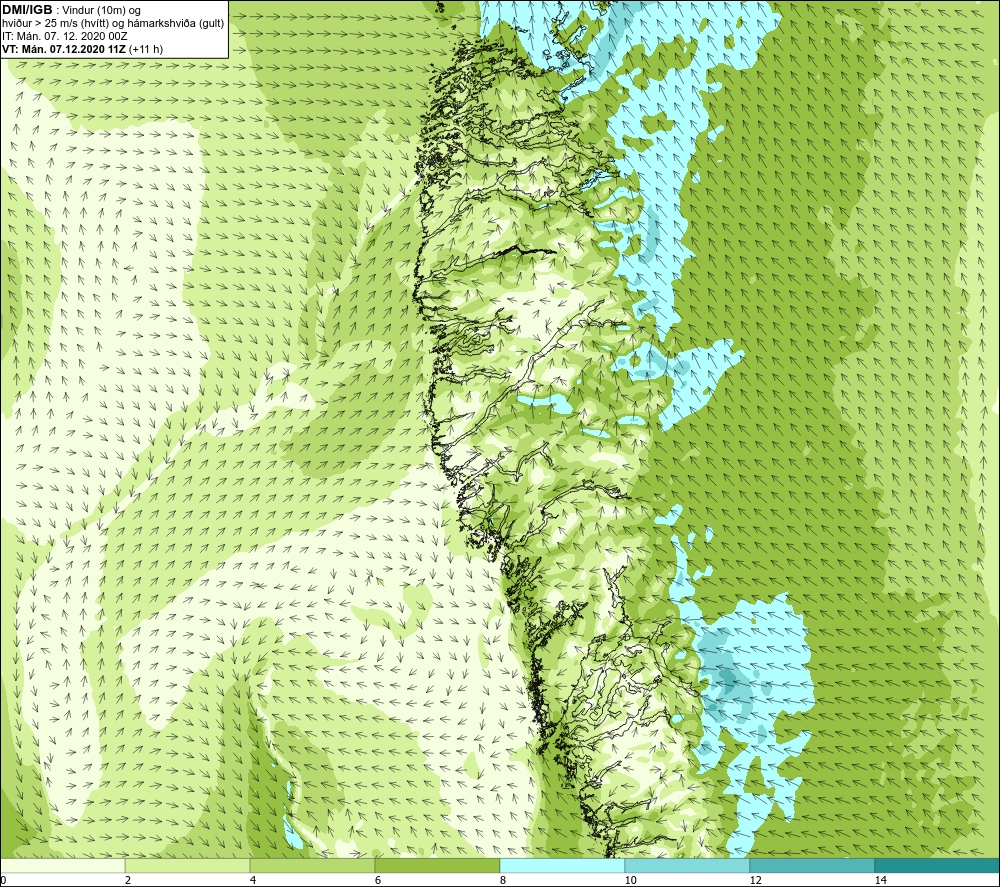1000x887 pixels.
Task: Click the legend value "8"
Action: (x=503, y=880)
